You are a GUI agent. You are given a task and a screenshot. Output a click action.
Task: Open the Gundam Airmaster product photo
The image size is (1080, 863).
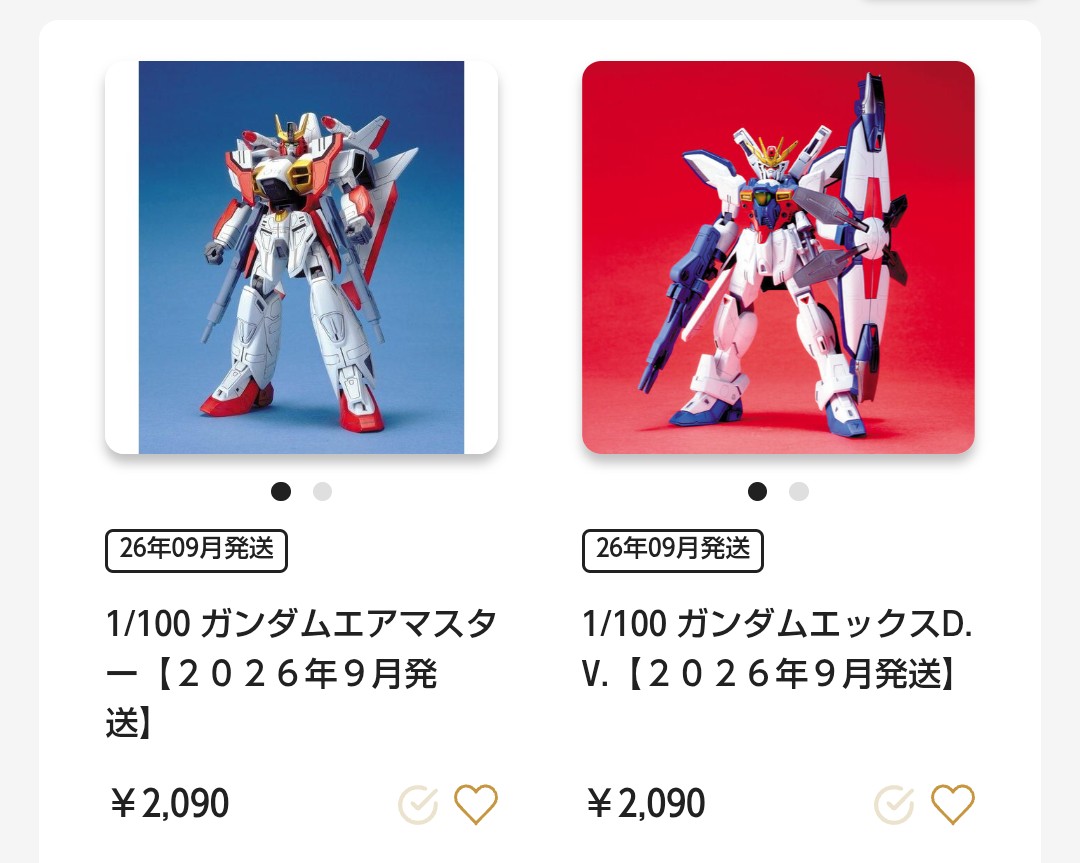(x=301, y=258)
